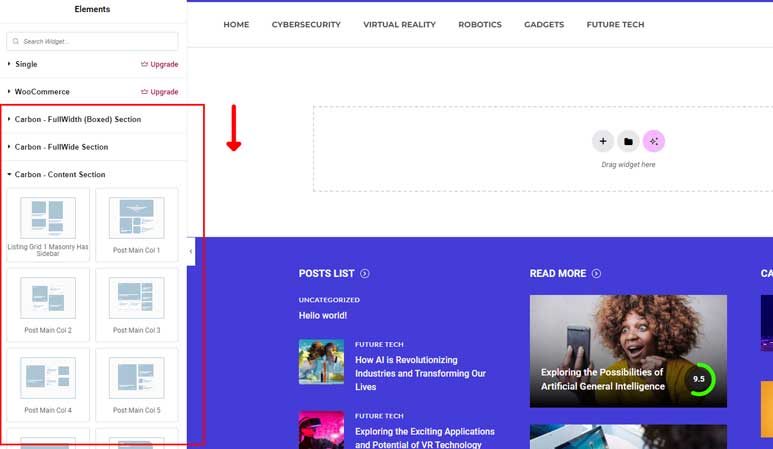Open Exploring the Exciting Applications of VR post

click(424, 438)
